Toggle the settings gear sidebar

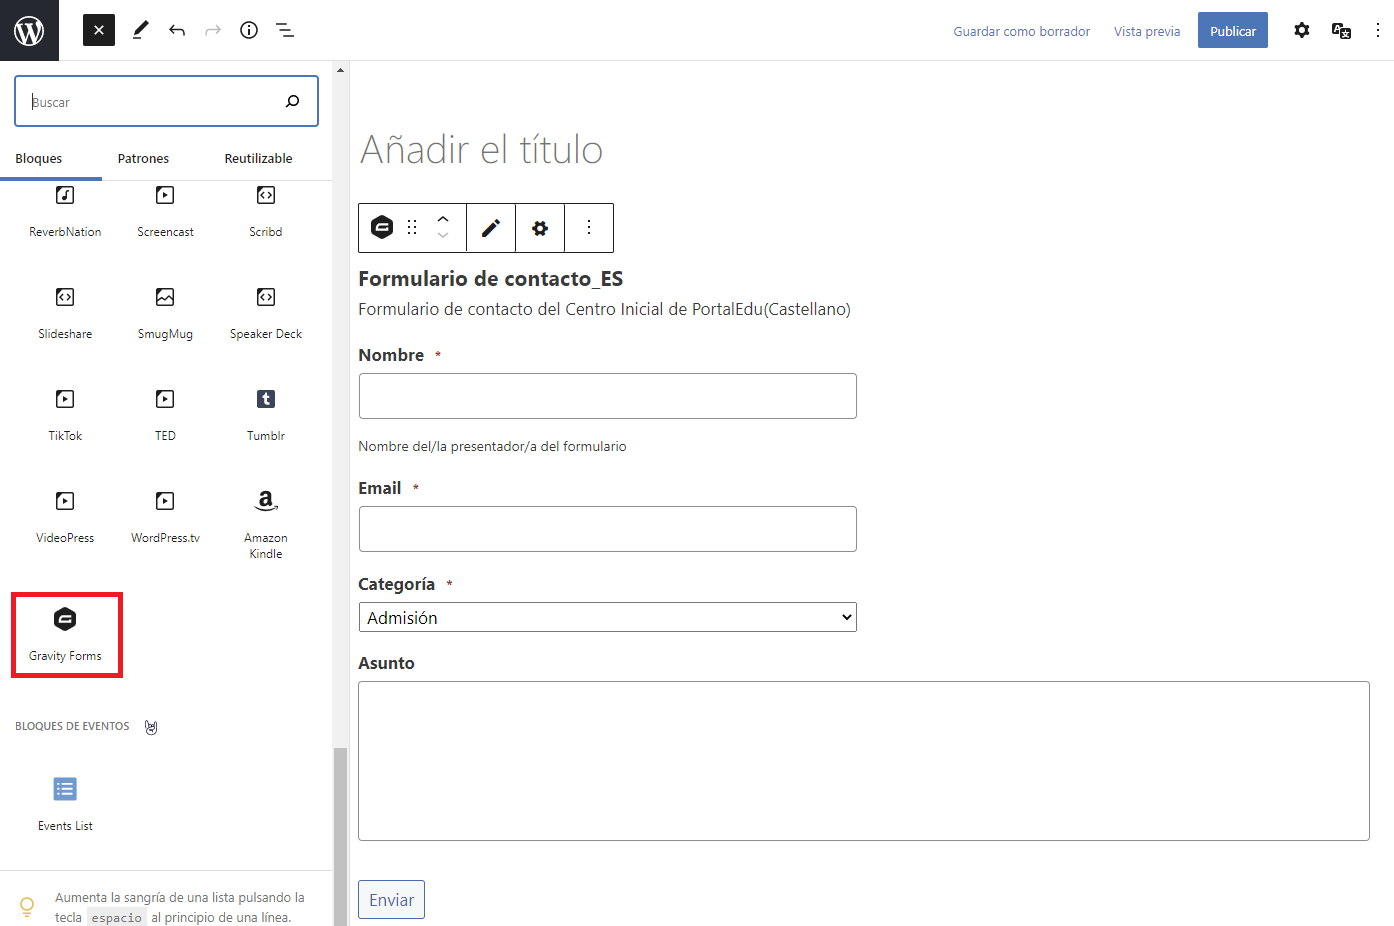tap(1301, 30)
